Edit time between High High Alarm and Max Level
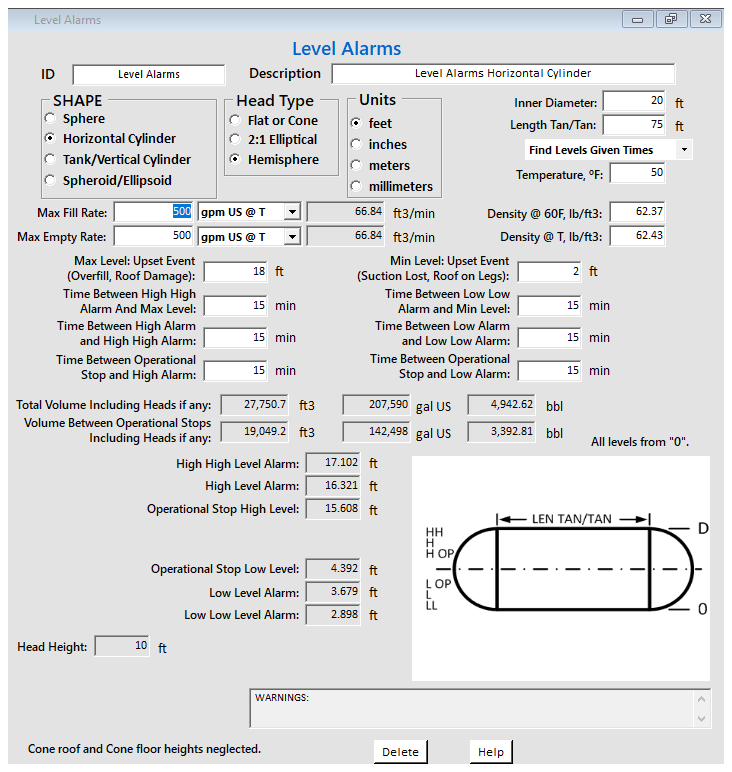 [236, 306]
